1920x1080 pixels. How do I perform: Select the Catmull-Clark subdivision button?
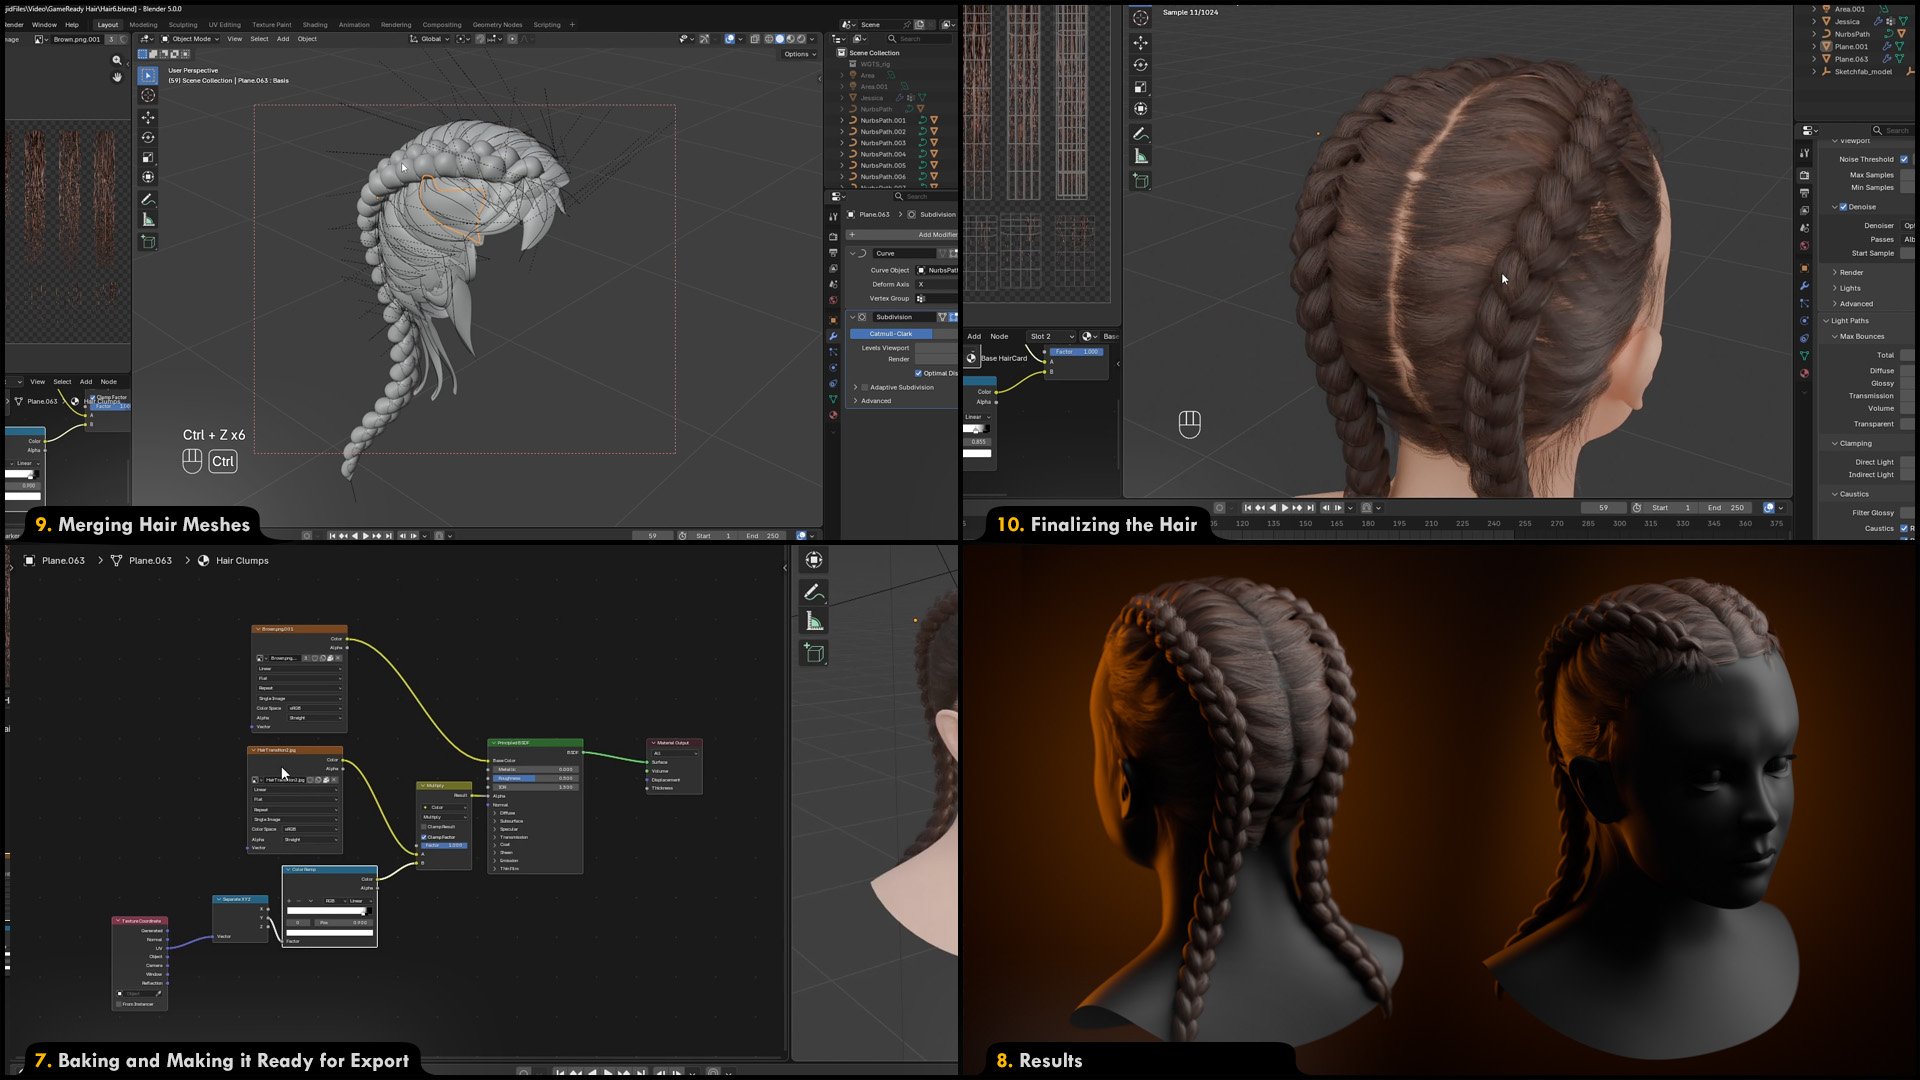890,334
